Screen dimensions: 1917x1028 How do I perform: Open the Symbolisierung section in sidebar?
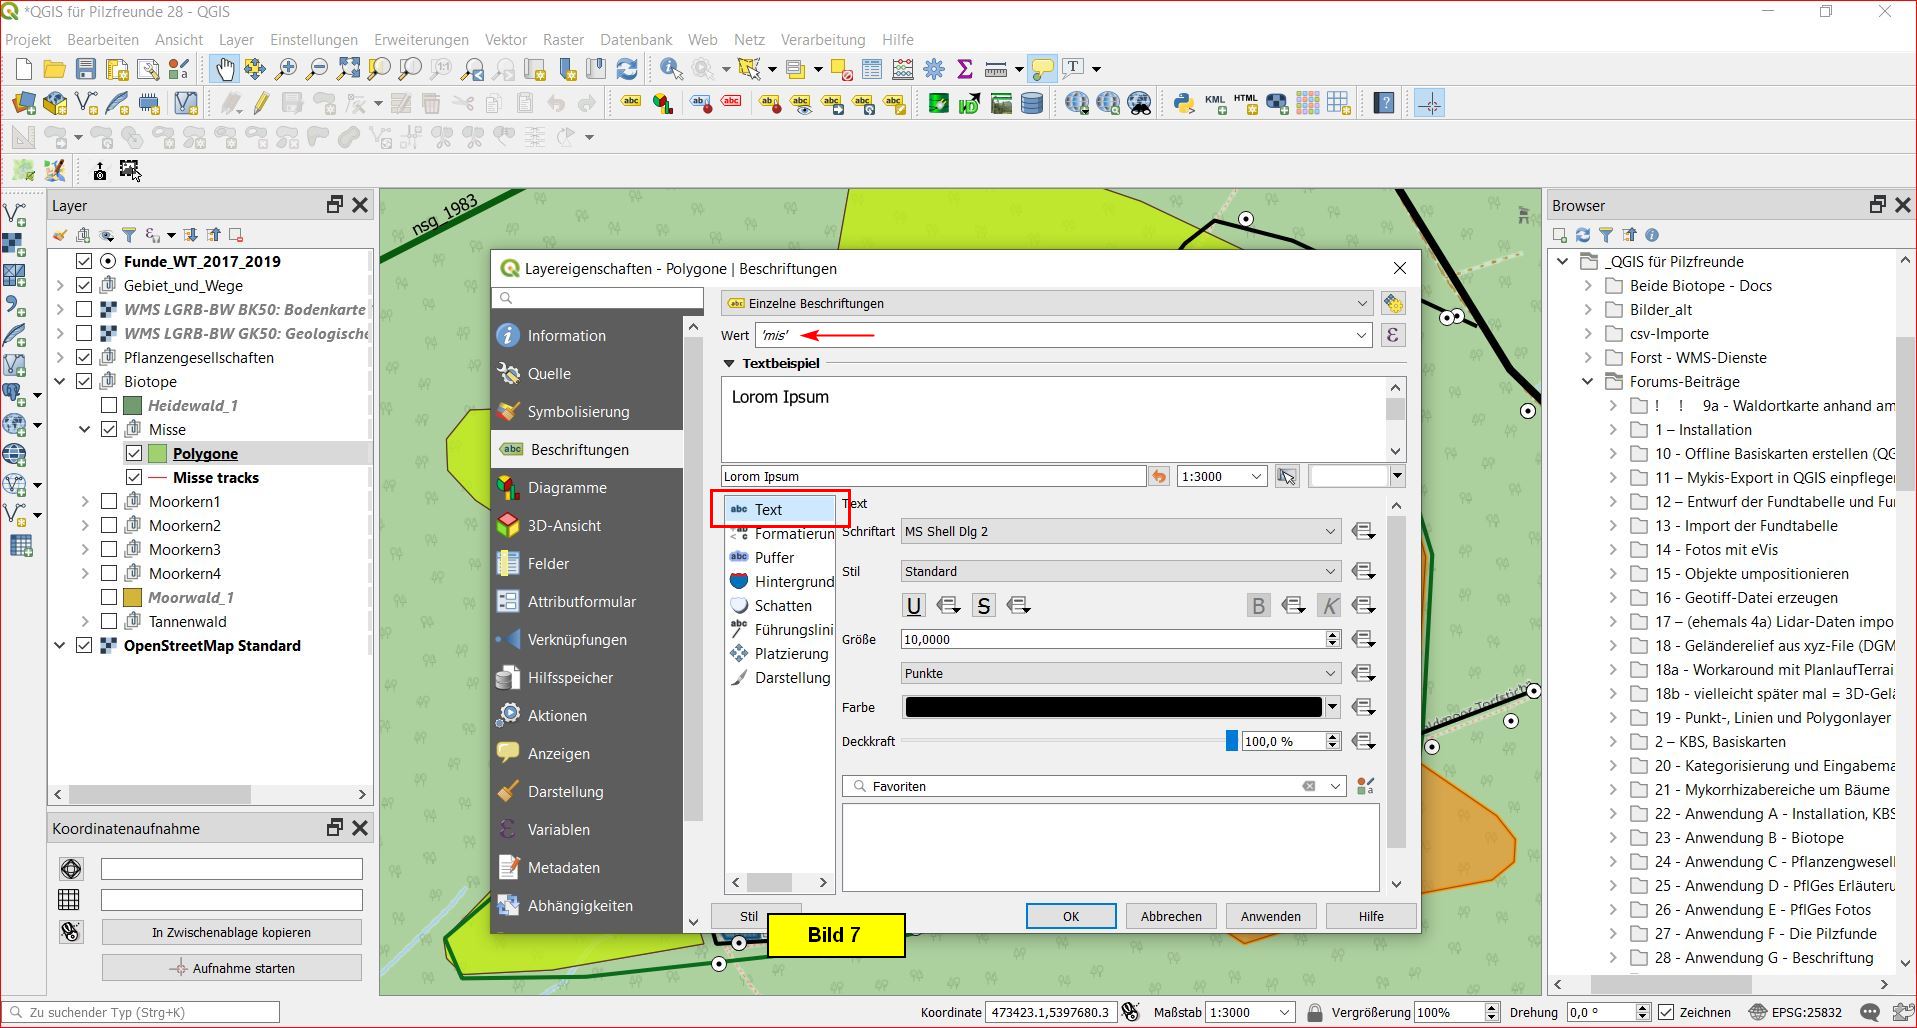pos(578,412)
